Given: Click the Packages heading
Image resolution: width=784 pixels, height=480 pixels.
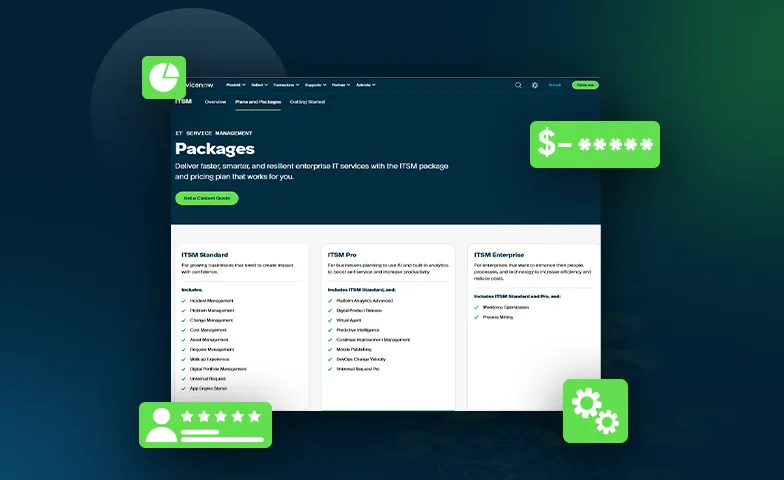Looking at the screenshot, I should click(215, 148).
